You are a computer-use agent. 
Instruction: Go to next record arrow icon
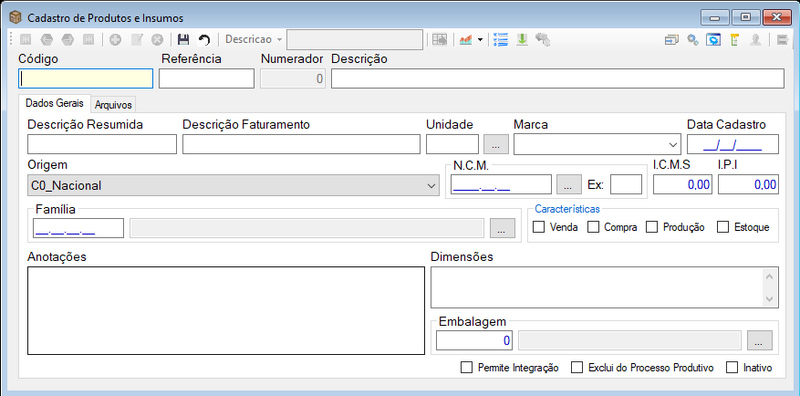click(x=67, y=39)
